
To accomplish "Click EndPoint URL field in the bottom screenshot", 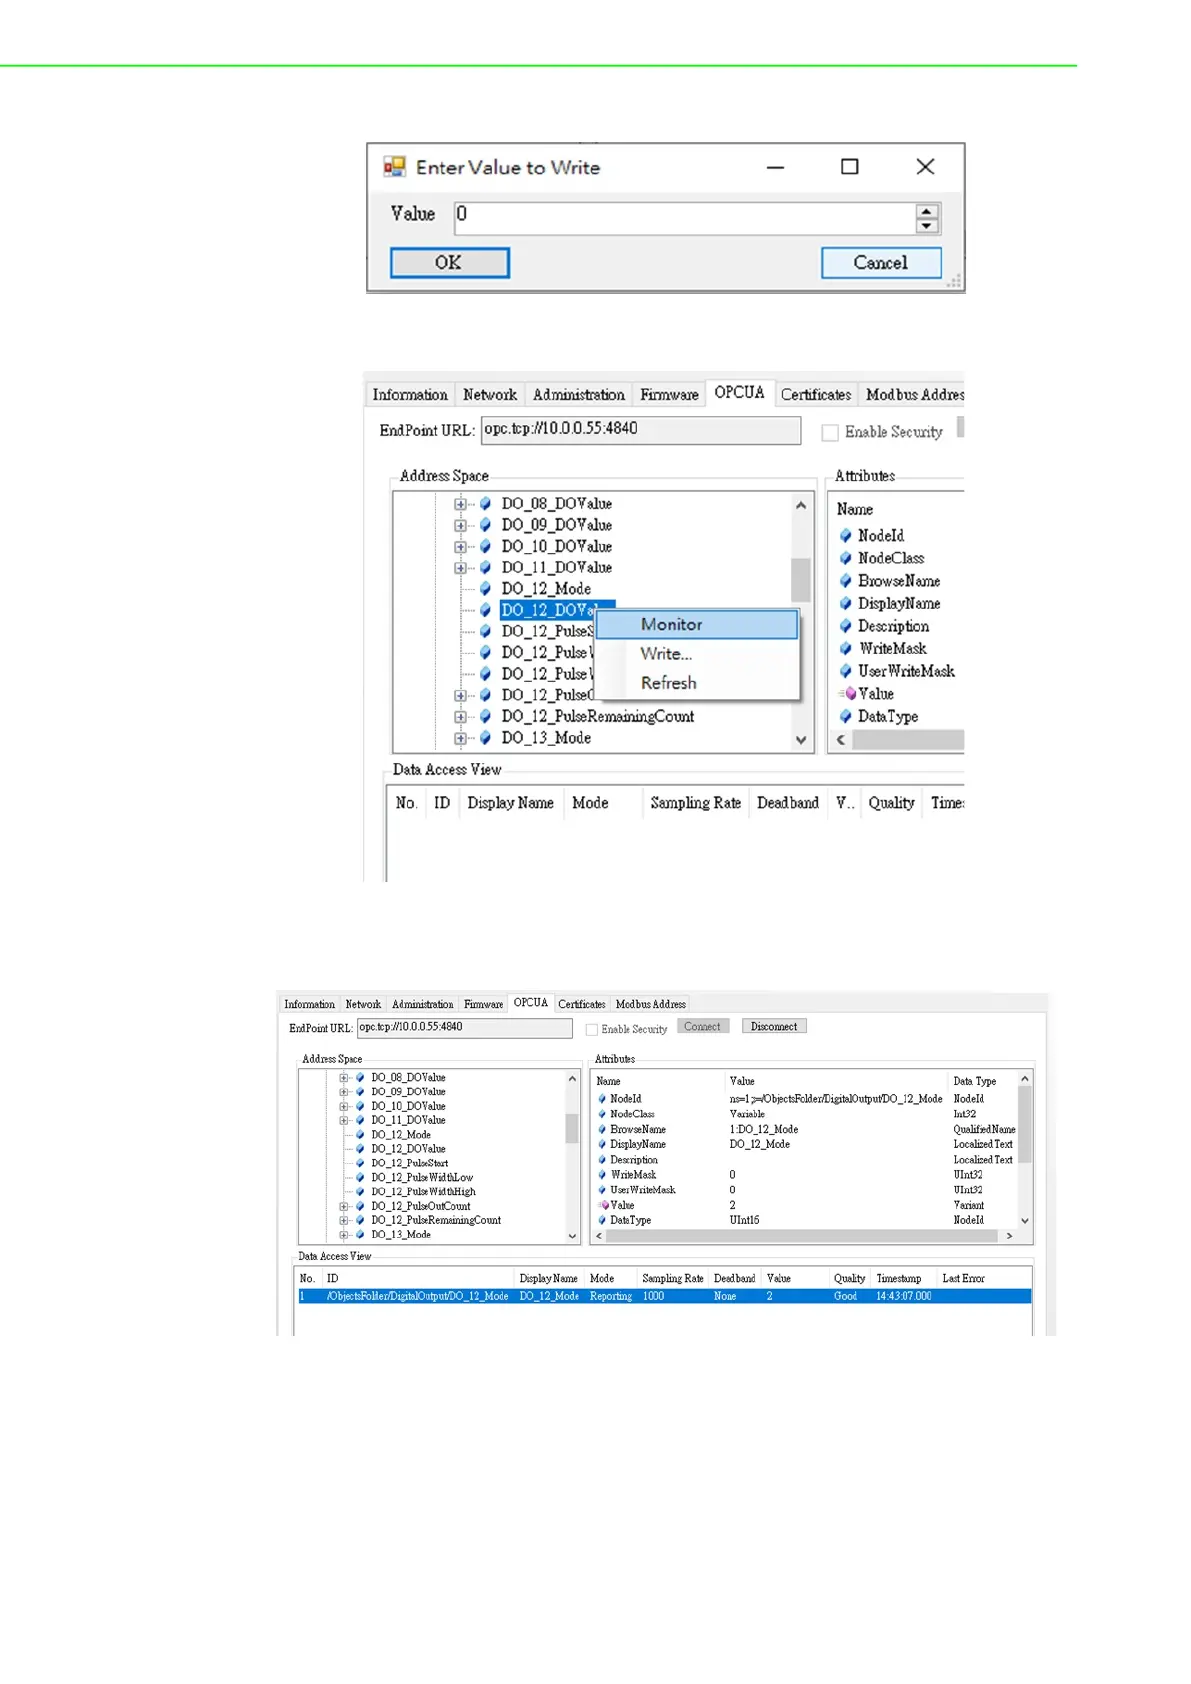I will [465, 1028].
